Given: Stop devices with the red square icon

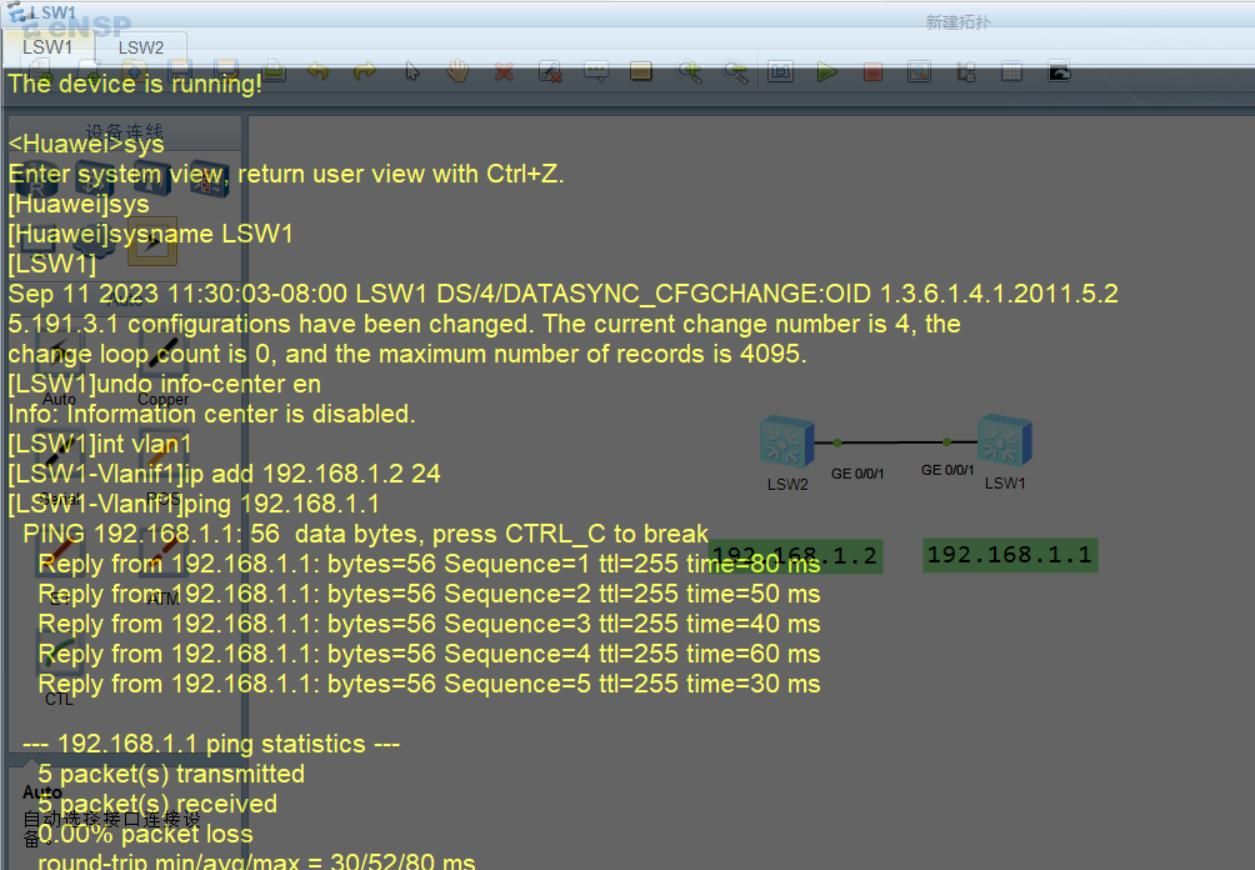Looking at the screenshot, I should [x=873, y=72].
